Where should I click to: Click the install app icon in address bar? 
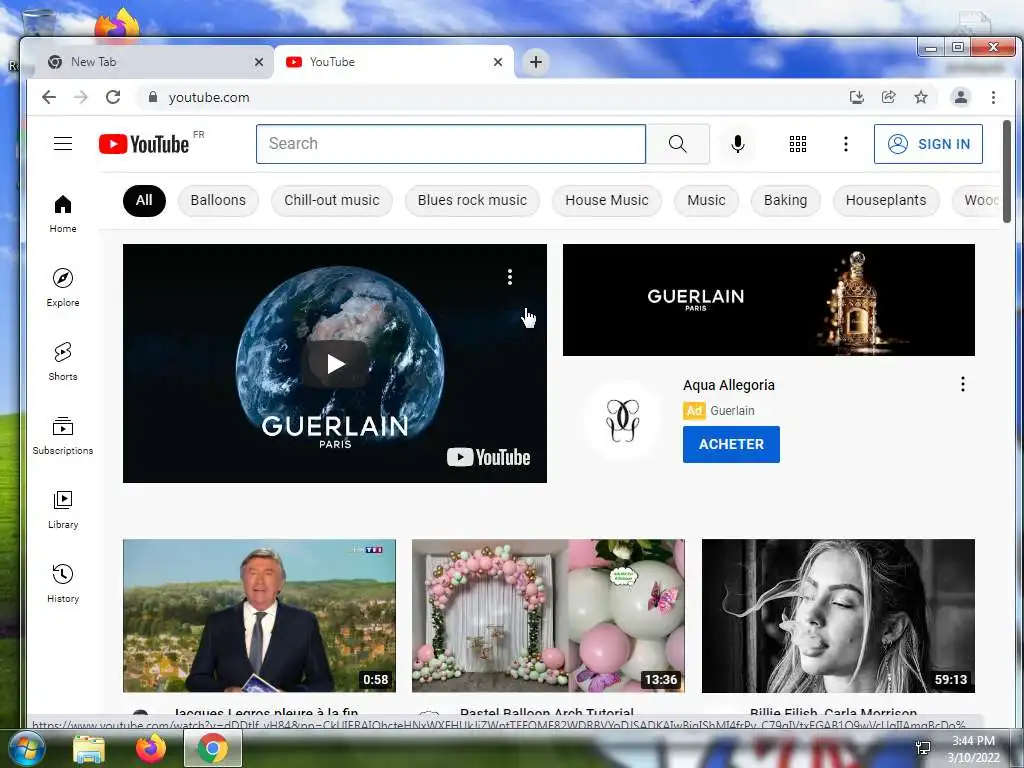coord(856,97)
